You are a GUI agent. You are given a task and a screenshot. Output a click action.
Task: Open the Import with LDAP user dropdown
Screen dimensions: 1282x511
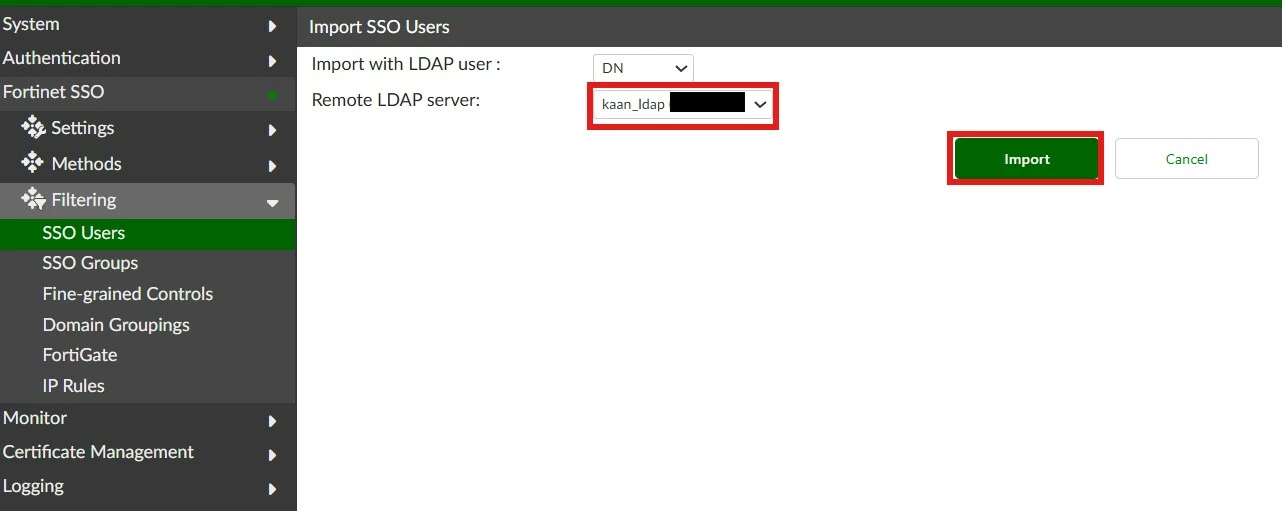[643, 68]
